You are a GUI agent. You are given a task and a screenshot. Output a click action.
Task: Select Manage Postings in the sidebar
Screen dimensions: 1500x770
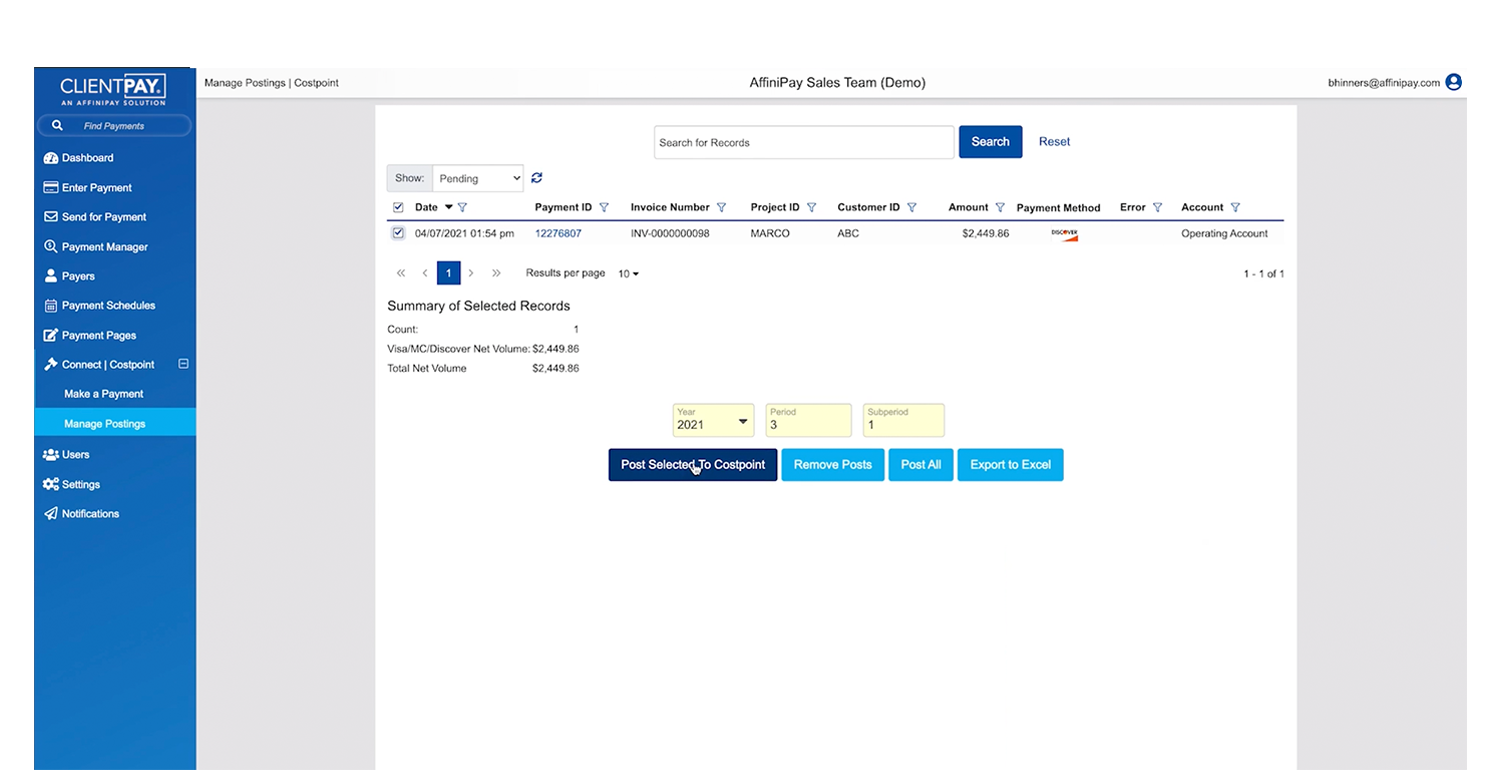coord(115,424)
